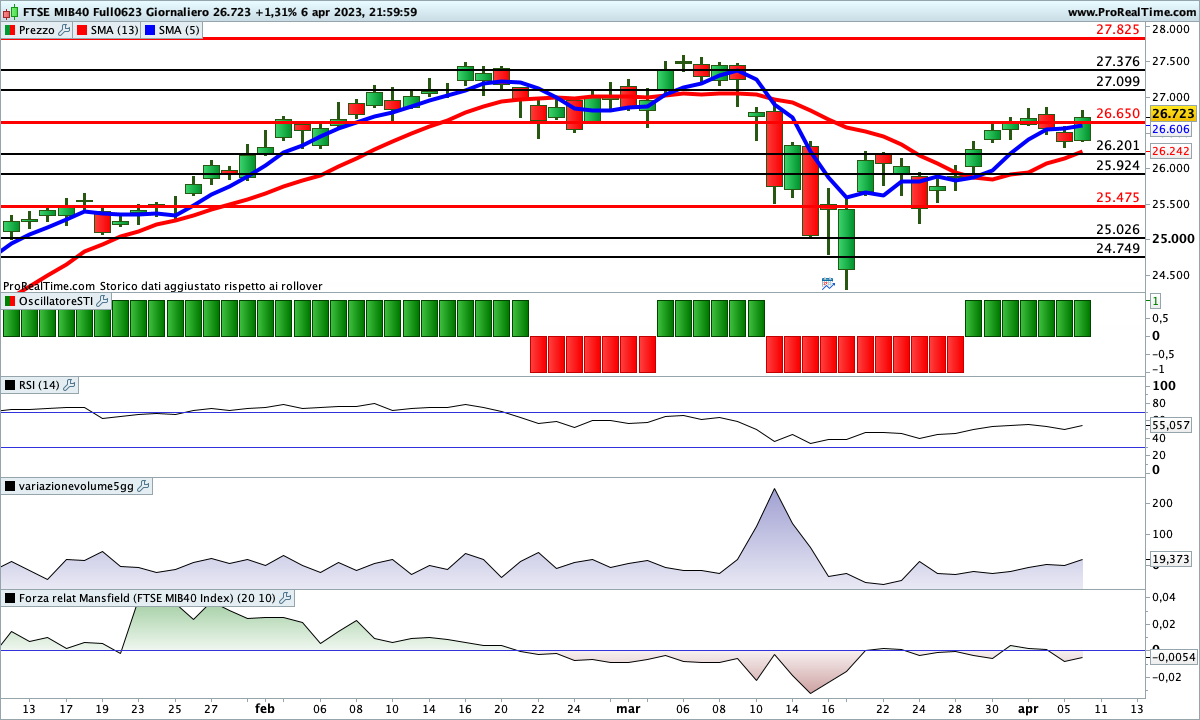Viewport: 1200px width, 720px height.
Task: Select the Prezzo label
Action: pos(37,30)
